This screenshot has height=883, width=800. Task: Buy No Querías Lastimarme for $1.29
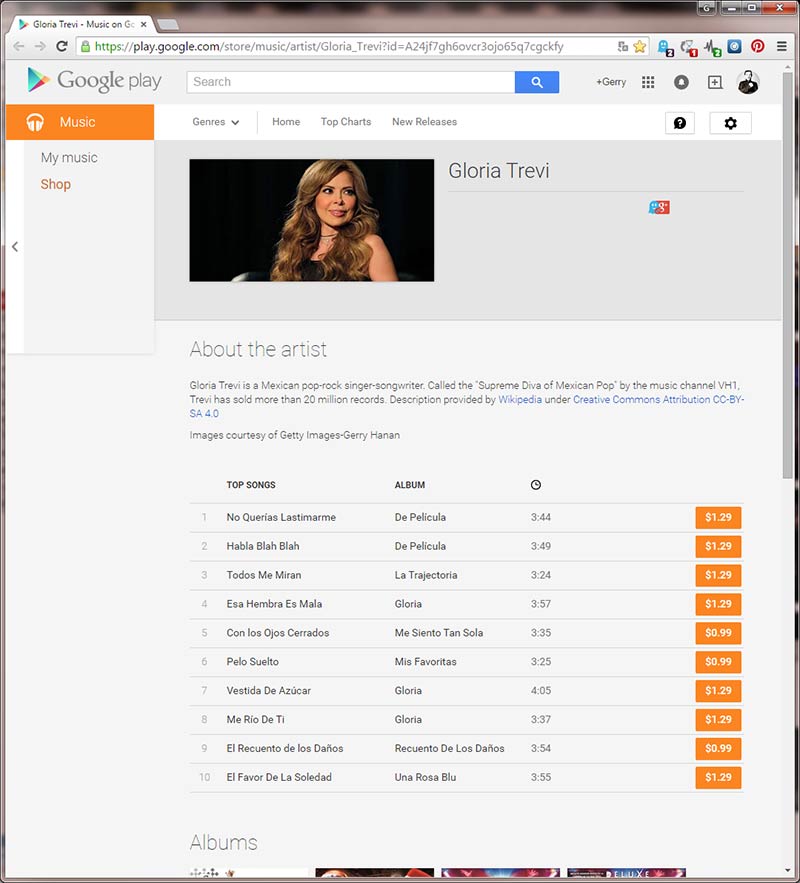(x=718, y=518)
